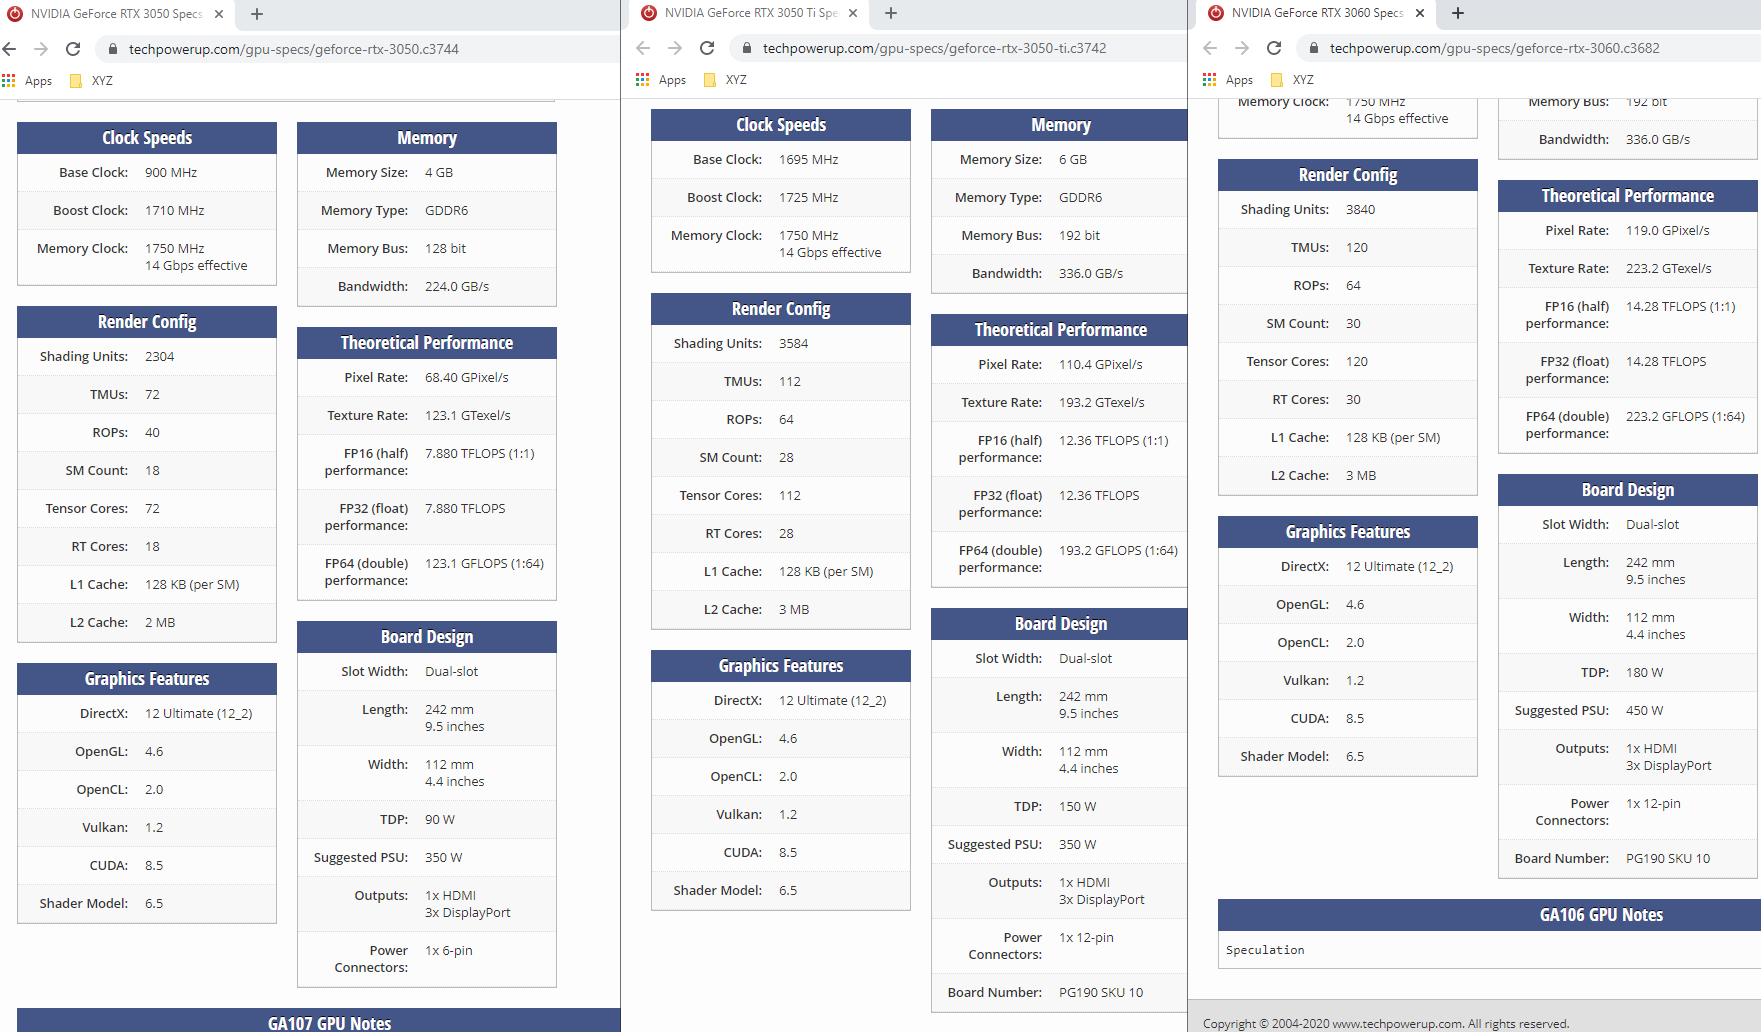This screenshot has width=1761, height=1032.
Task: Click 3584 shading units value
Action: point(794,344)
